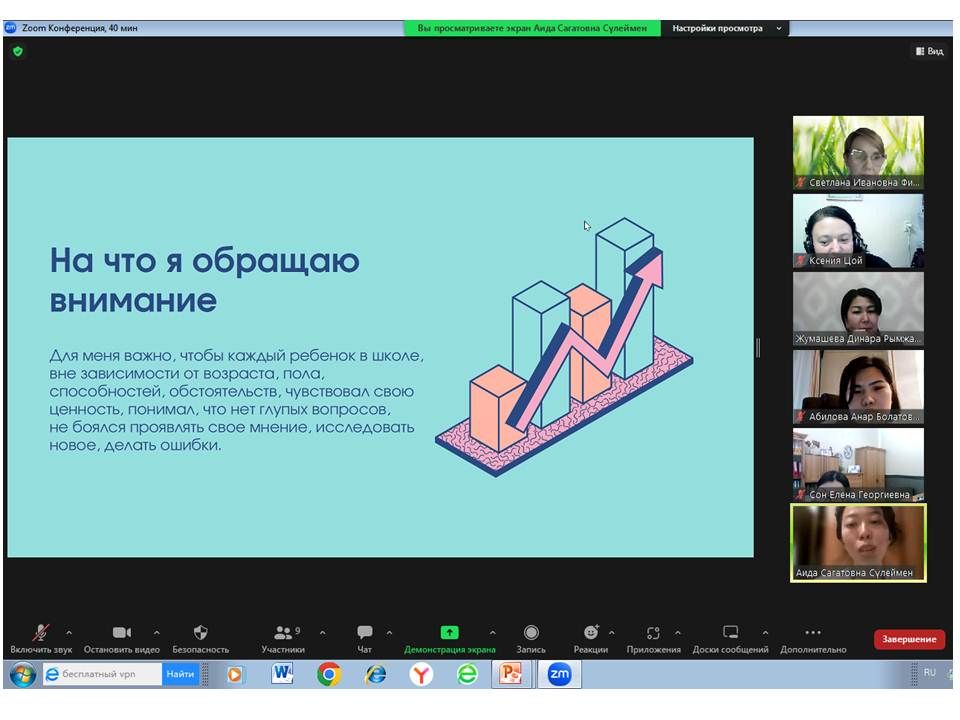
Task: Click Дополнительно three-dots icon
Action: (x=813, y=633)
